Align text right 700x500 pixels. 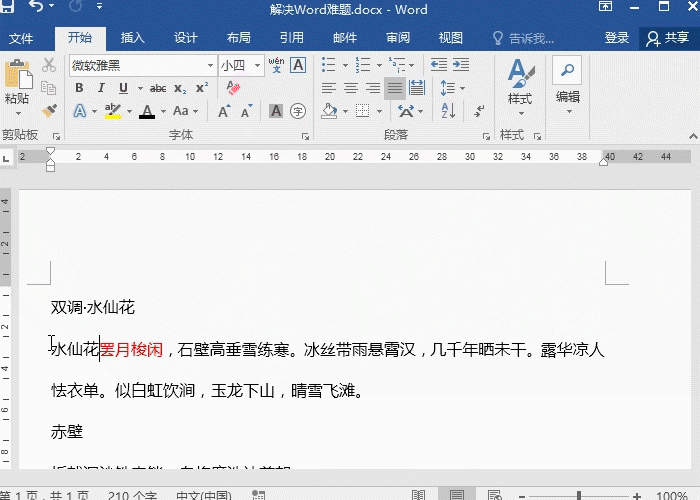(373, 88)
